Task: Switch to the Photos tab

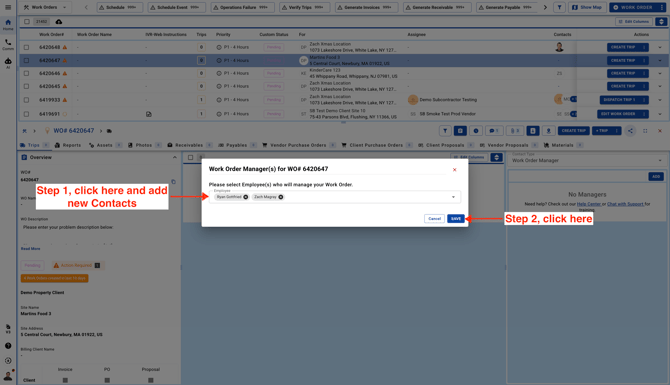Action: pos(144,145)
